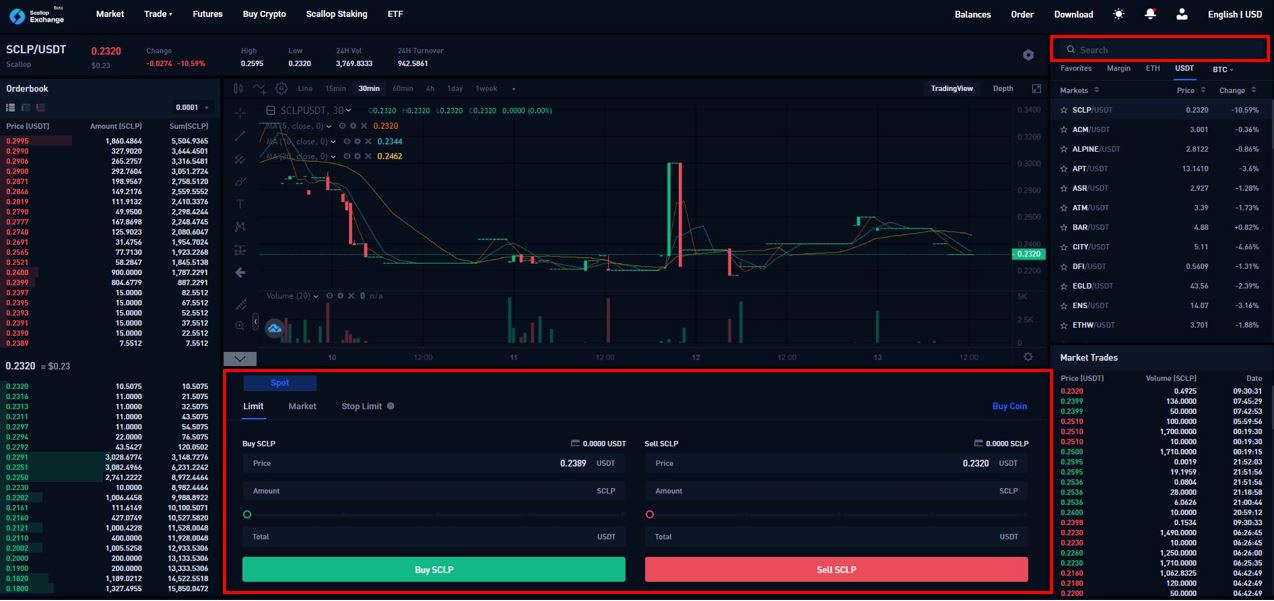This screenshot has height=601, width=1274.
Task: Open BTC market group dropdown
Action: pos(1223,69)
